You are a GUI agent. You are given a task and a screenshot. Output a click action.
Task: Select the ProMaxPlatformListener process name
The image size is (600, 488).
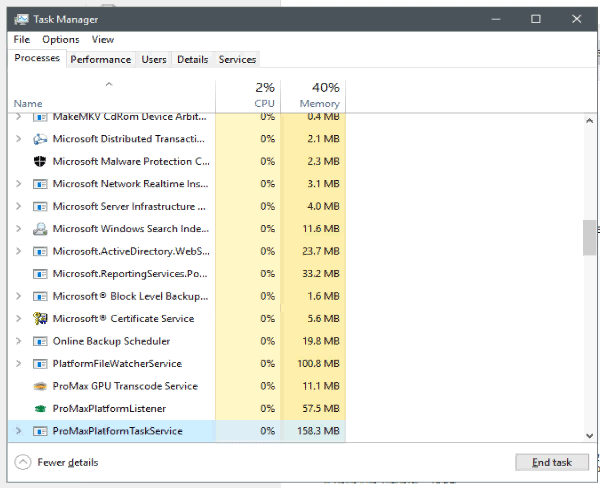click(x=109, y=409)
